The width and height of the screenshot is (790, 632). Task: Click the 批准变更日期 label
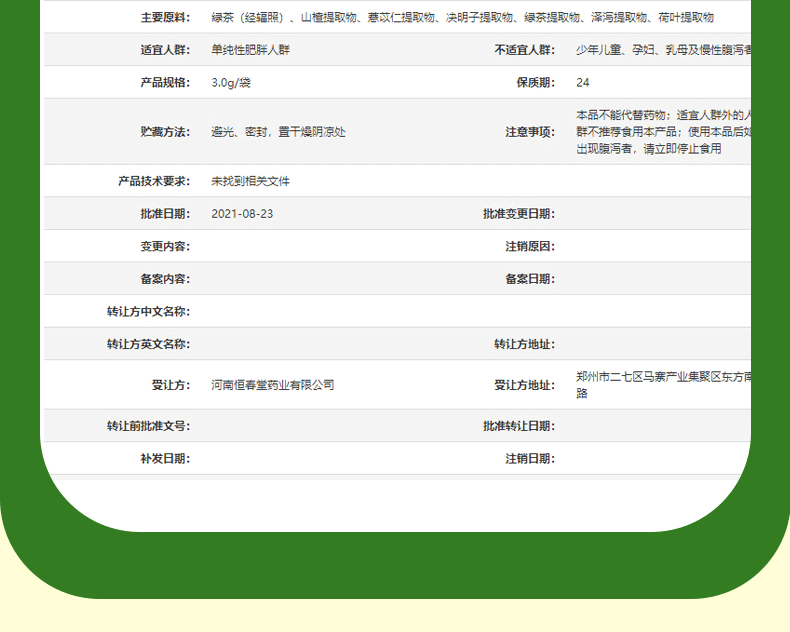[x=519, y=214]
